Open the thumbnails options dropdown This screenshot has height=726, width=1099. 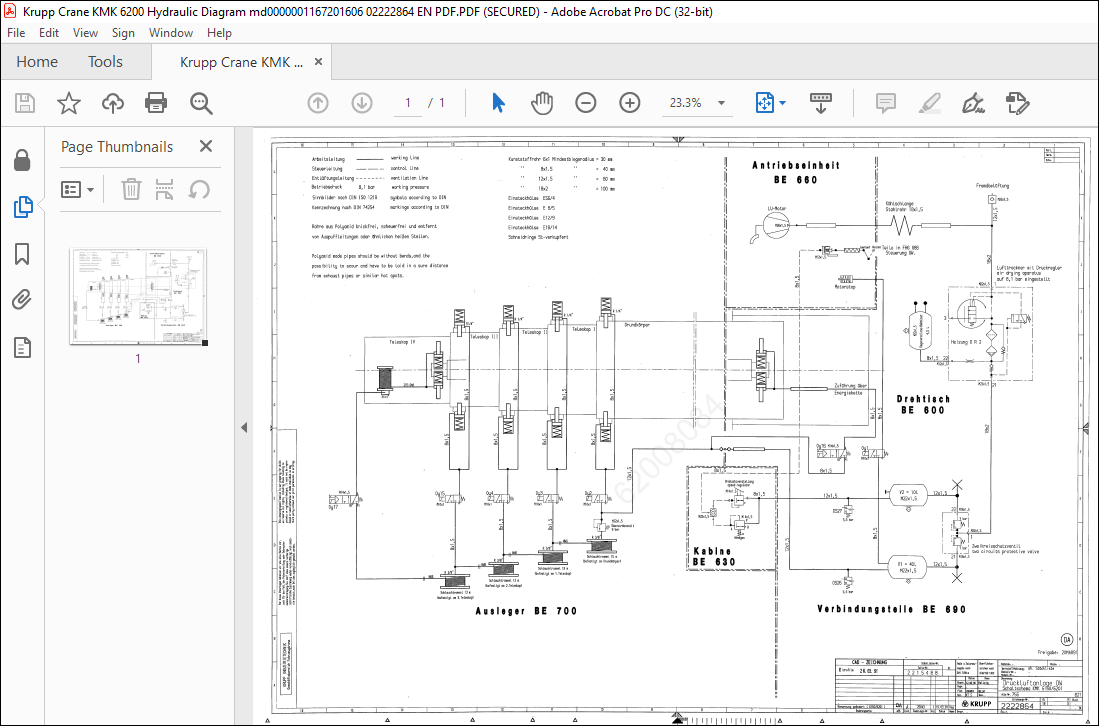[77, 189]
